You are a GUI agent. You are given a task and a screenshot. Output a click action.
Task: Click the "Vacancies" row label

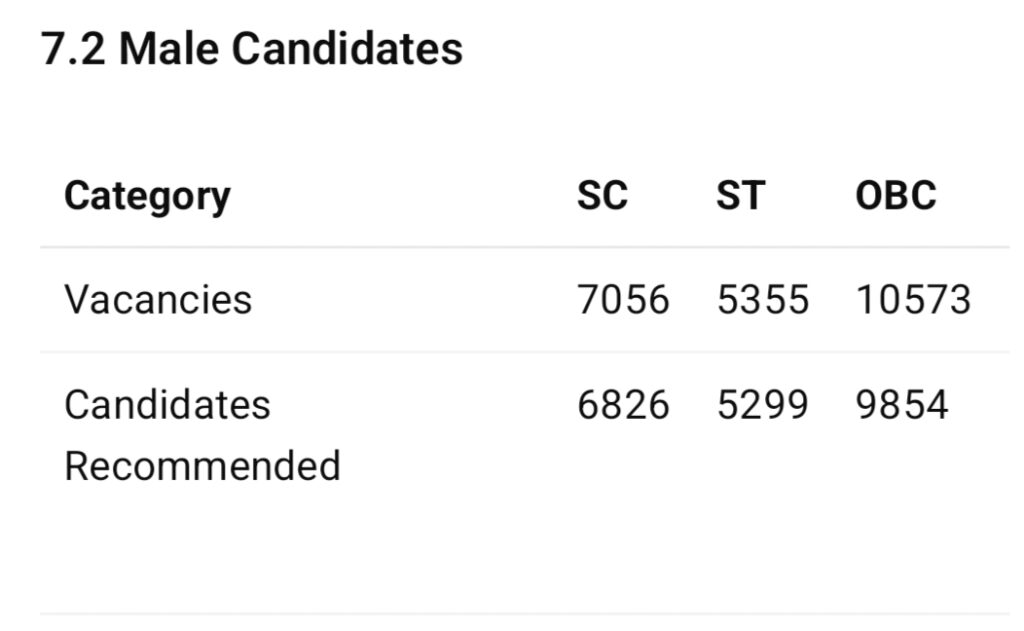[x=158, y=299]
